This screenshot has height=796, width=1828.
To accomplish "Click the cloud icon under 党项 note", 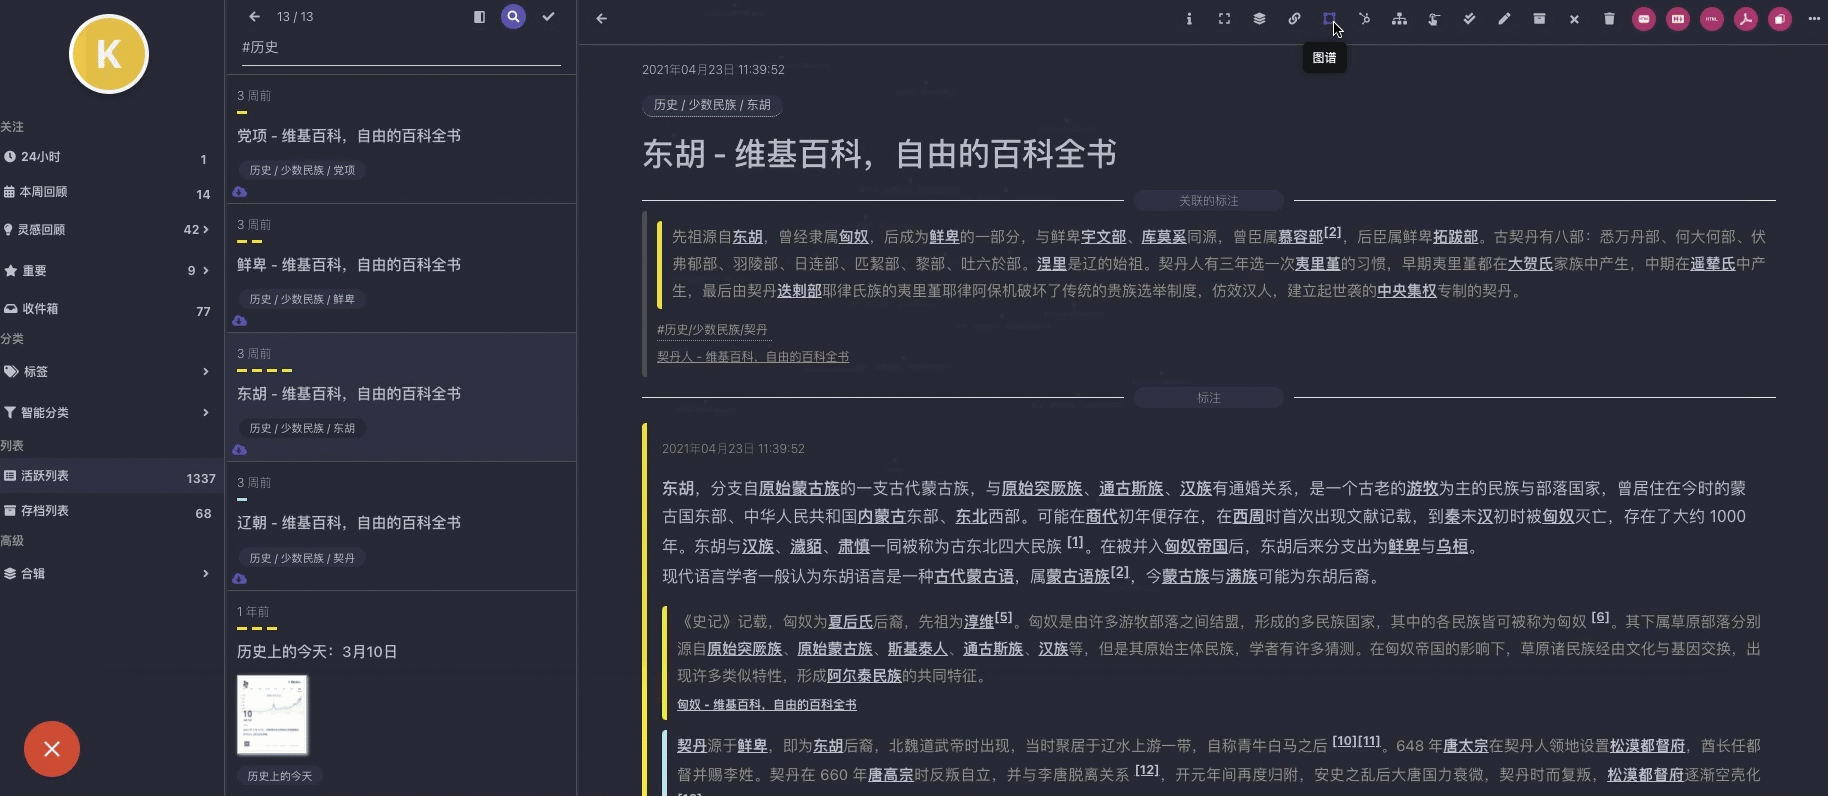I will 240,192.
